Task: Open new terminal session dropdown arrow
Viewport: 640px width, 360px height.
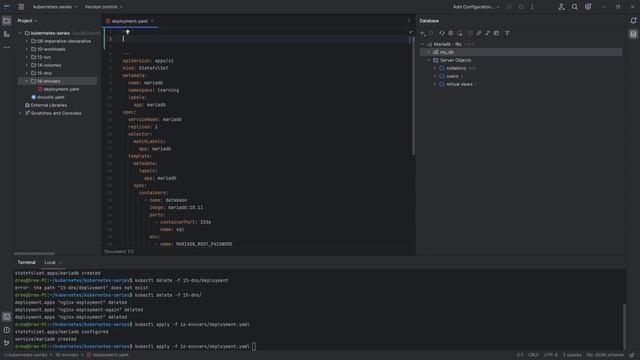Action: click(61, 262)
